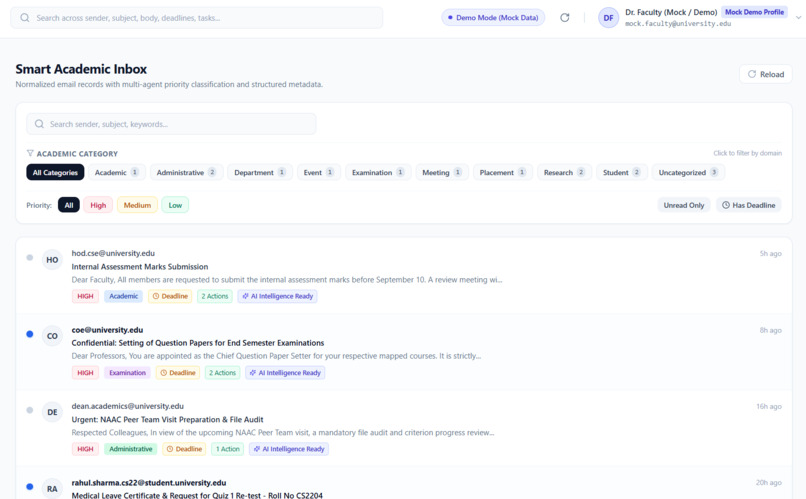Click 2 Actions tag on Internal Assessment email
The width and height of the screenshot is (806, 499).
[215, 296]
